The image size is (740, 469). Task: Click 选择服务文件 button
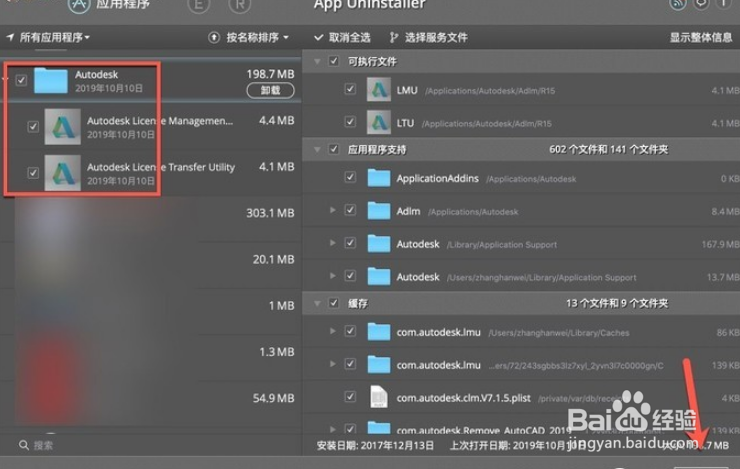pos(429,37)
